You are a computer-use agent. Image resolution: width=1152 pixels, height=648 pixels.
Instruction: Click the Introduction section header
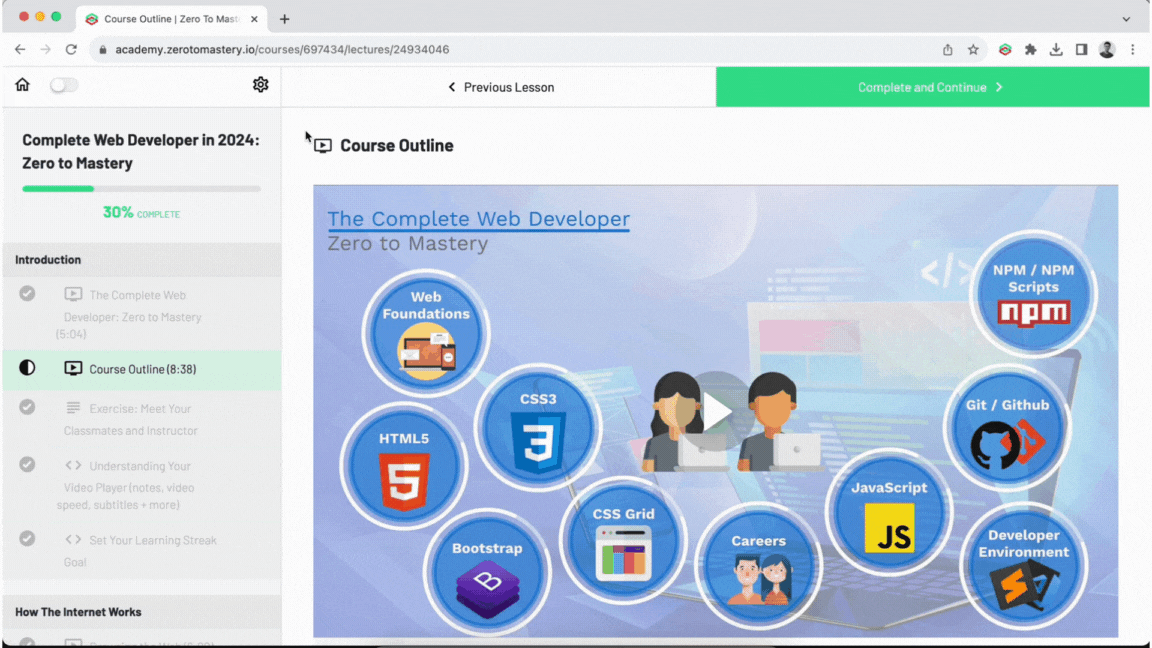142,259
